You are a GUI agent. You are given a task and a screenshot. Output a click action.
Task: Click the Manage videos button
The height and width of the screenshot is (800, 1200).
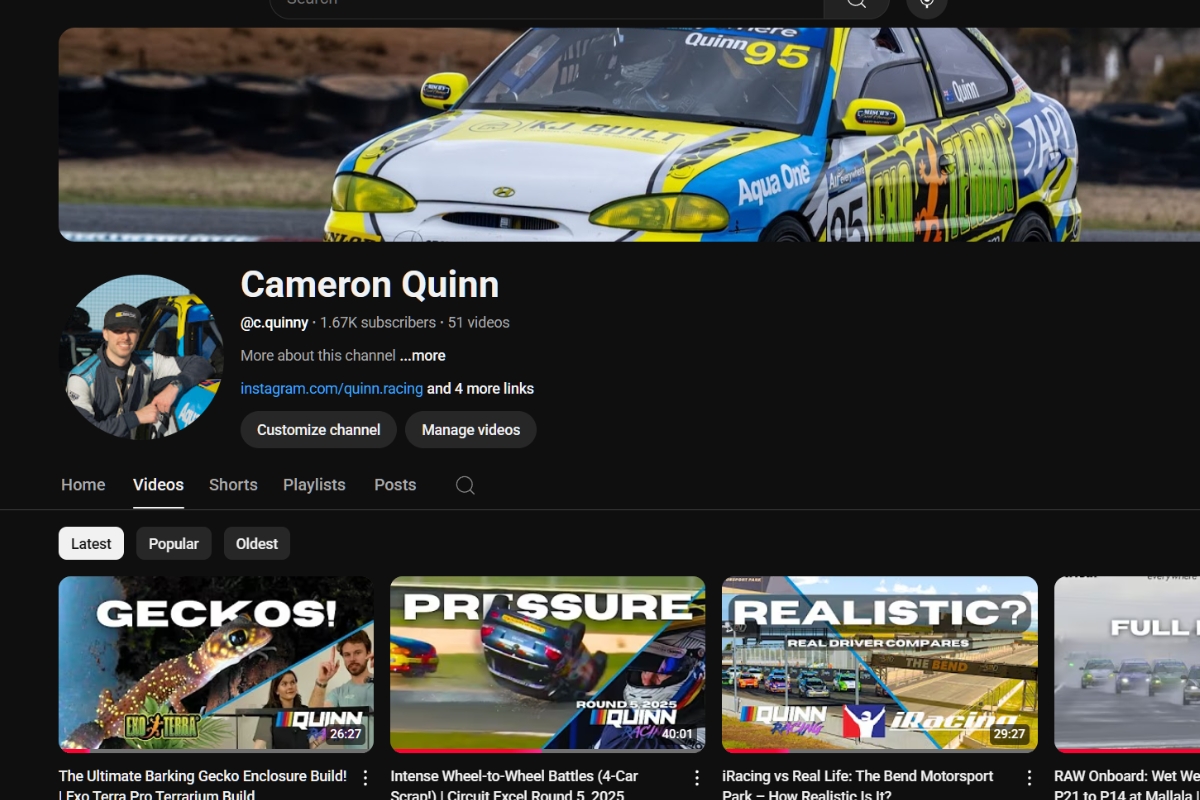point(471,430)
